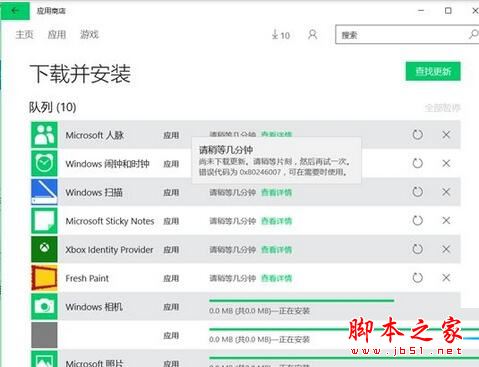The image size is (479, 367).
Task: Select the Microsoft 照片 app name
Action: (94, 363)
